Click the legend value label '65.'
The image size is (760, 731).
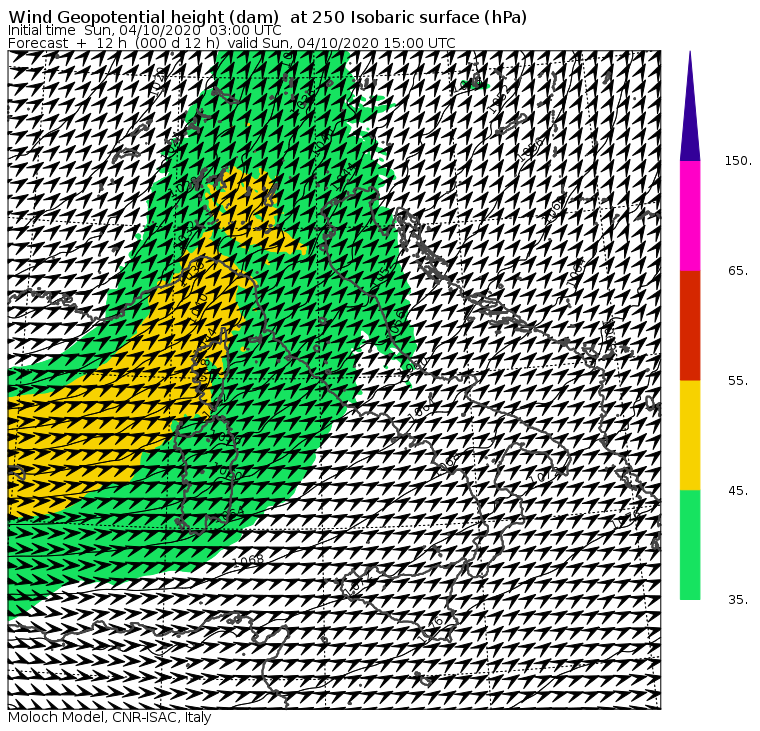click(739, 270)
